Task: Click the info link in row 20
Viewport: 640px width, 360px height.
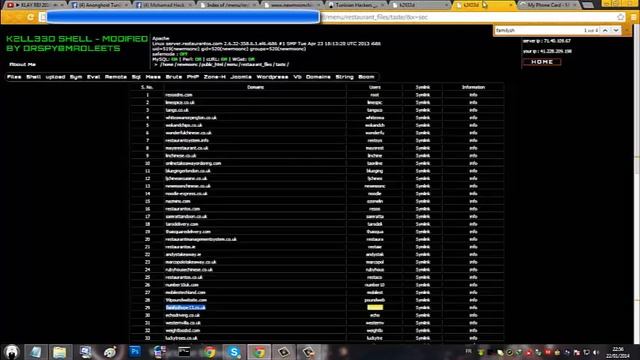Action: (473, 239)
